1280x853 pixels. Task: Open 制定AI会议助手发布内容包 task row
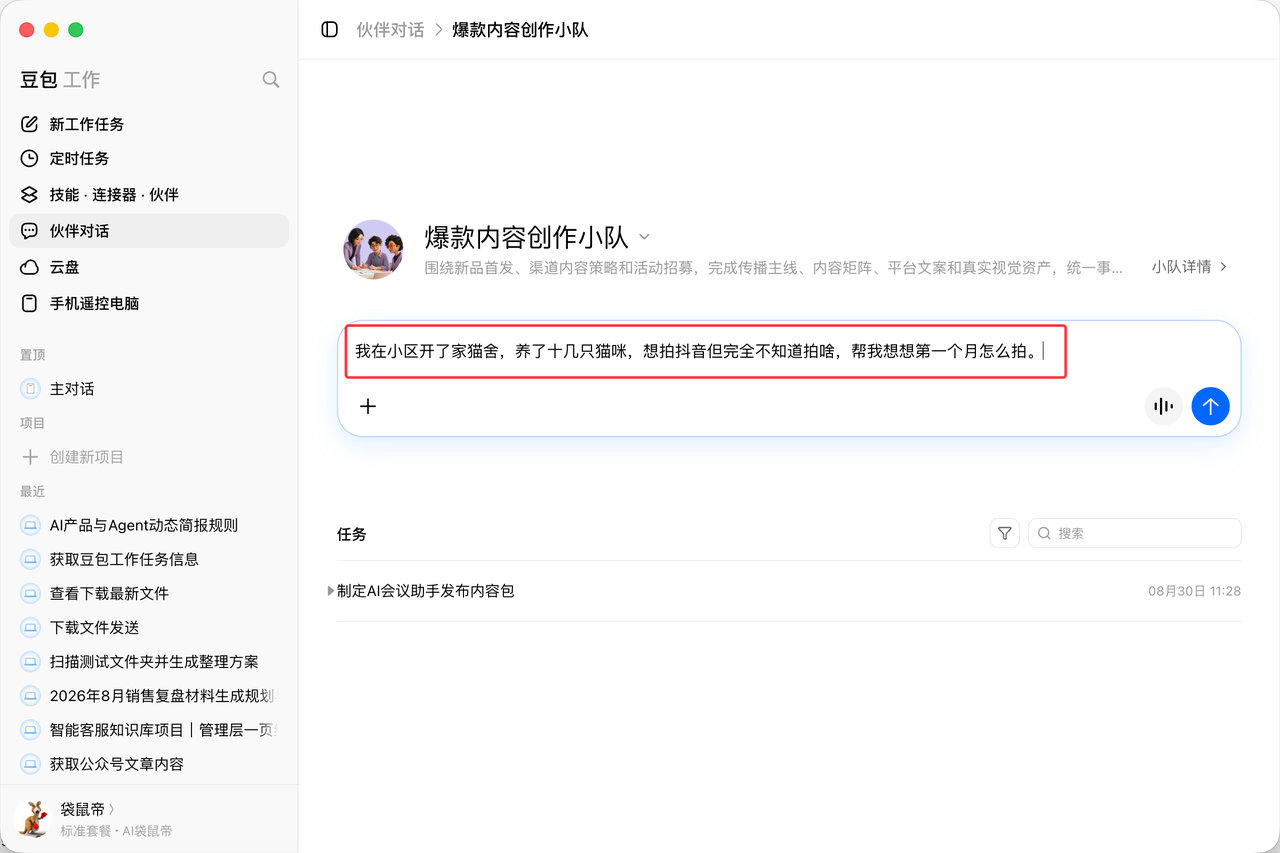[789, 591]
